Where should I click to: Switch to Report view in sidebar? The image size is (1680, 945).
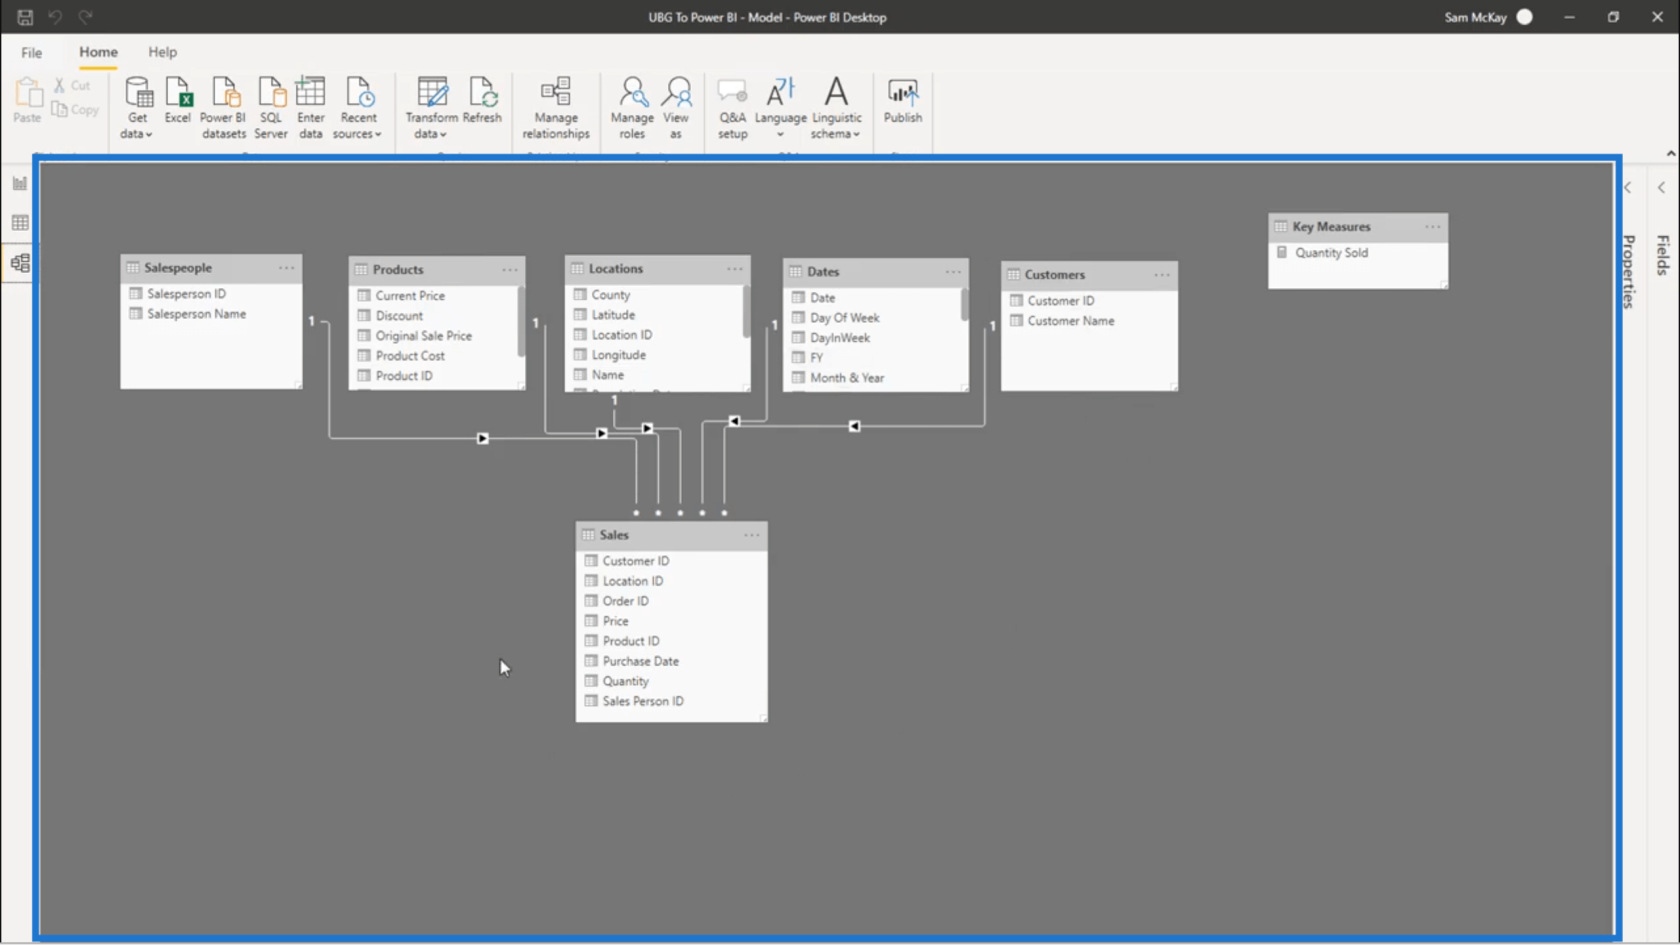click(20, 183)
